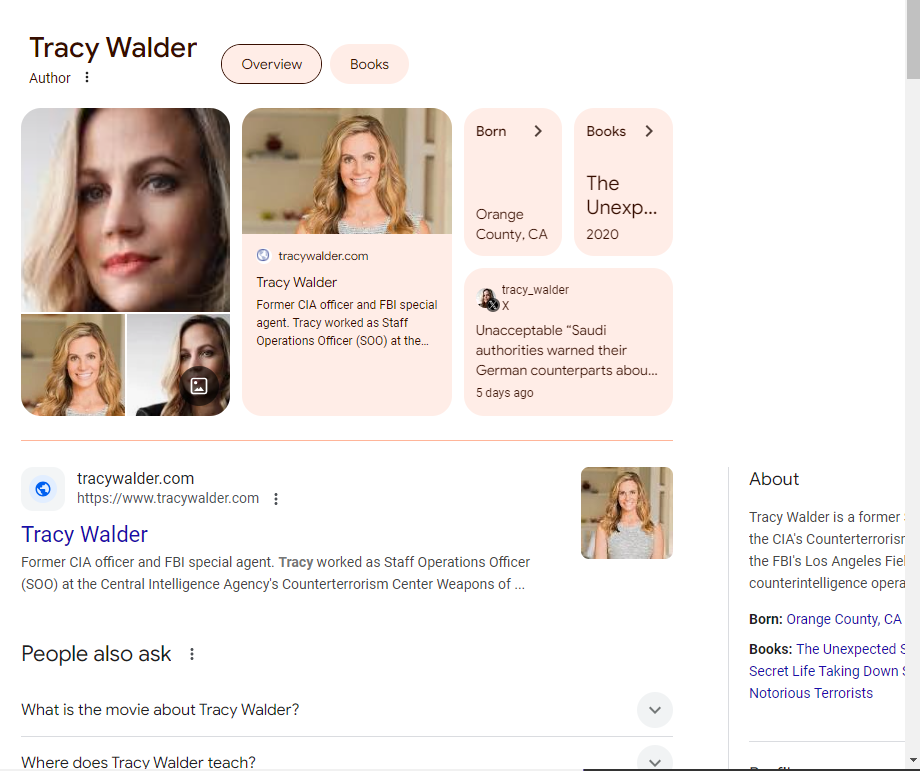The height and width of the screenshot is (771, 920).
Task: Click the search result thumbnail photo
Action: click(x=627, y=513)
